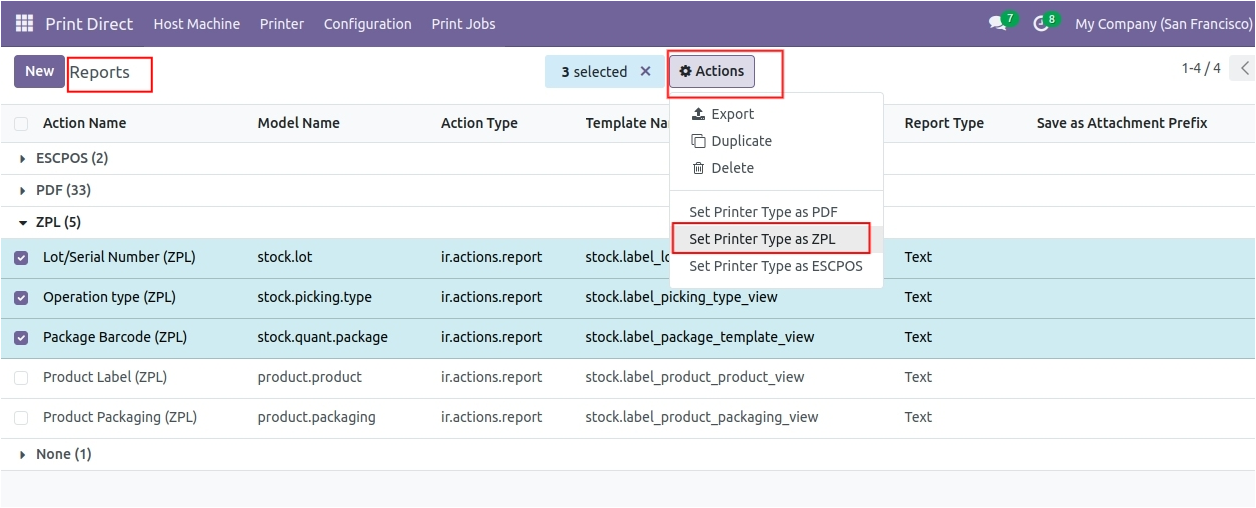Screen dimensions: 1256x508
Task: Open the Printer menu
Action: pos(282,23)
